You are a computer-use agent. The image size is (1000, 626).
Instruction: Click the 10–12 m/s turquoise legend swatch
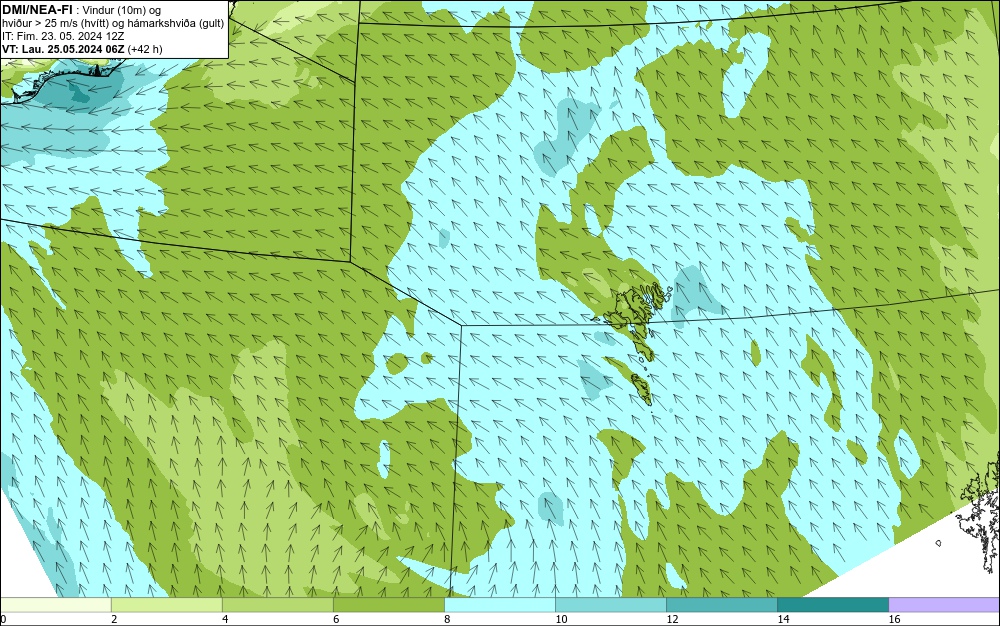610,605
